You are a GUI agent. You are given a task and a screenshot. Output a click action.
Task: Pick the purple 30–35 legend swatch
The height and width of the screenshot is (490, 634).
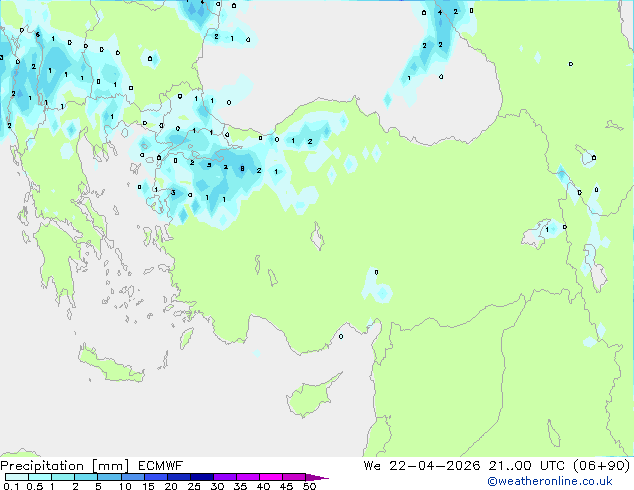pos(224,477)
